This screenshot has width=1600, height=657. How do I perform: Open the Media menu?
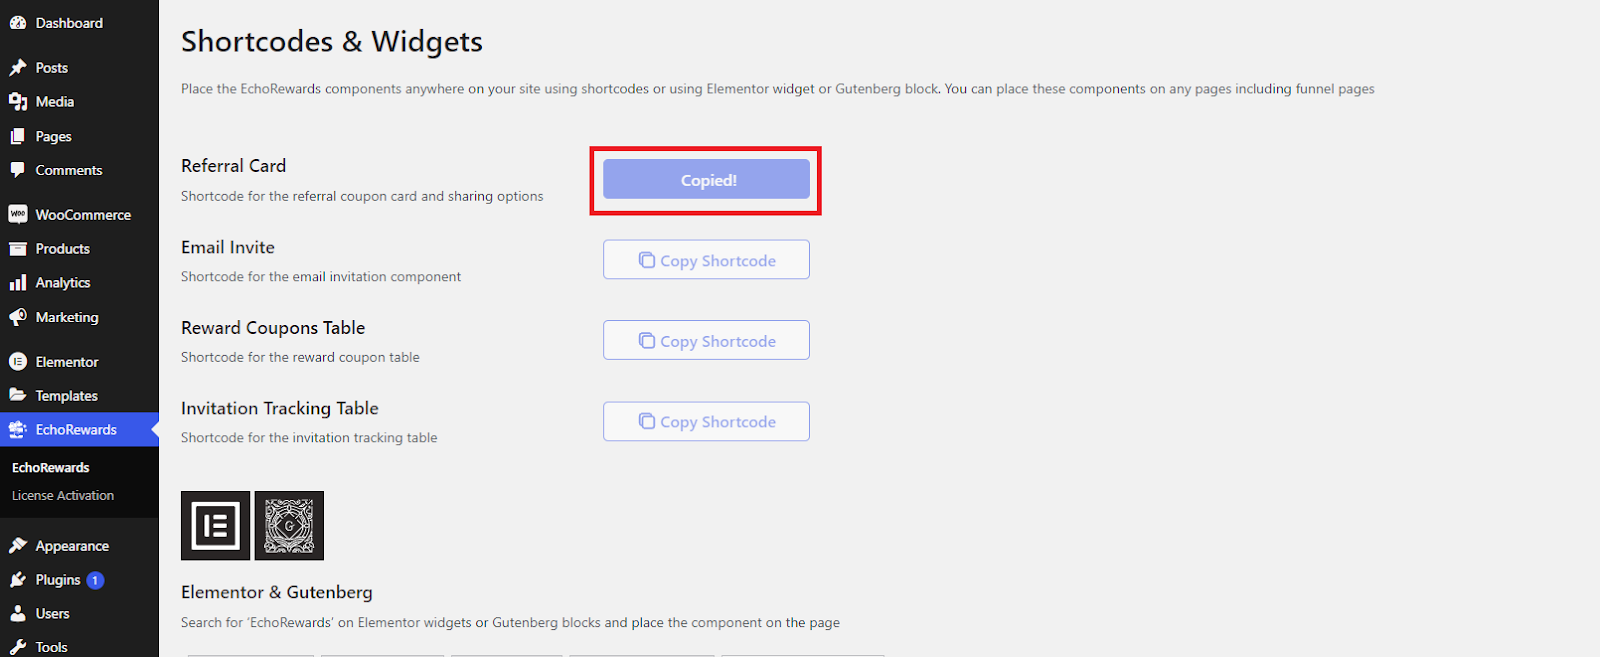[54, 102]
